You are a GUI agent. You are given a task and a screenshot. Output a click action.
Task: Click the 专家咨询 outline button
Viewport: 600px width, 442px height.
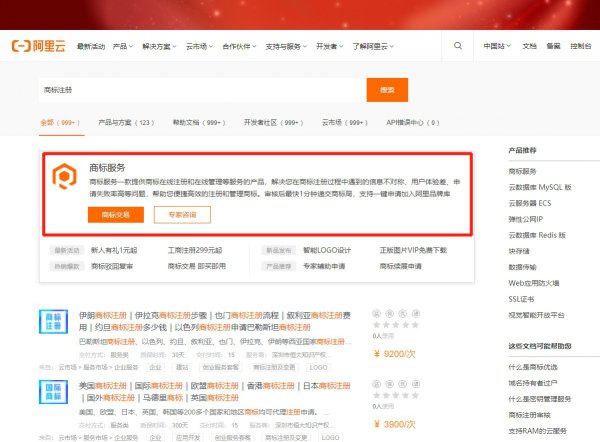coord(182,215)
